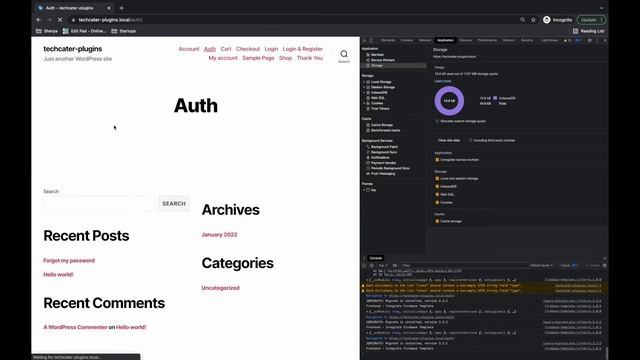Image resolution: width=640 pixels, height=360 pixels.
Task: Expand the Local Storage tree node
Action: pyautogui.click(x=364, y=82)
